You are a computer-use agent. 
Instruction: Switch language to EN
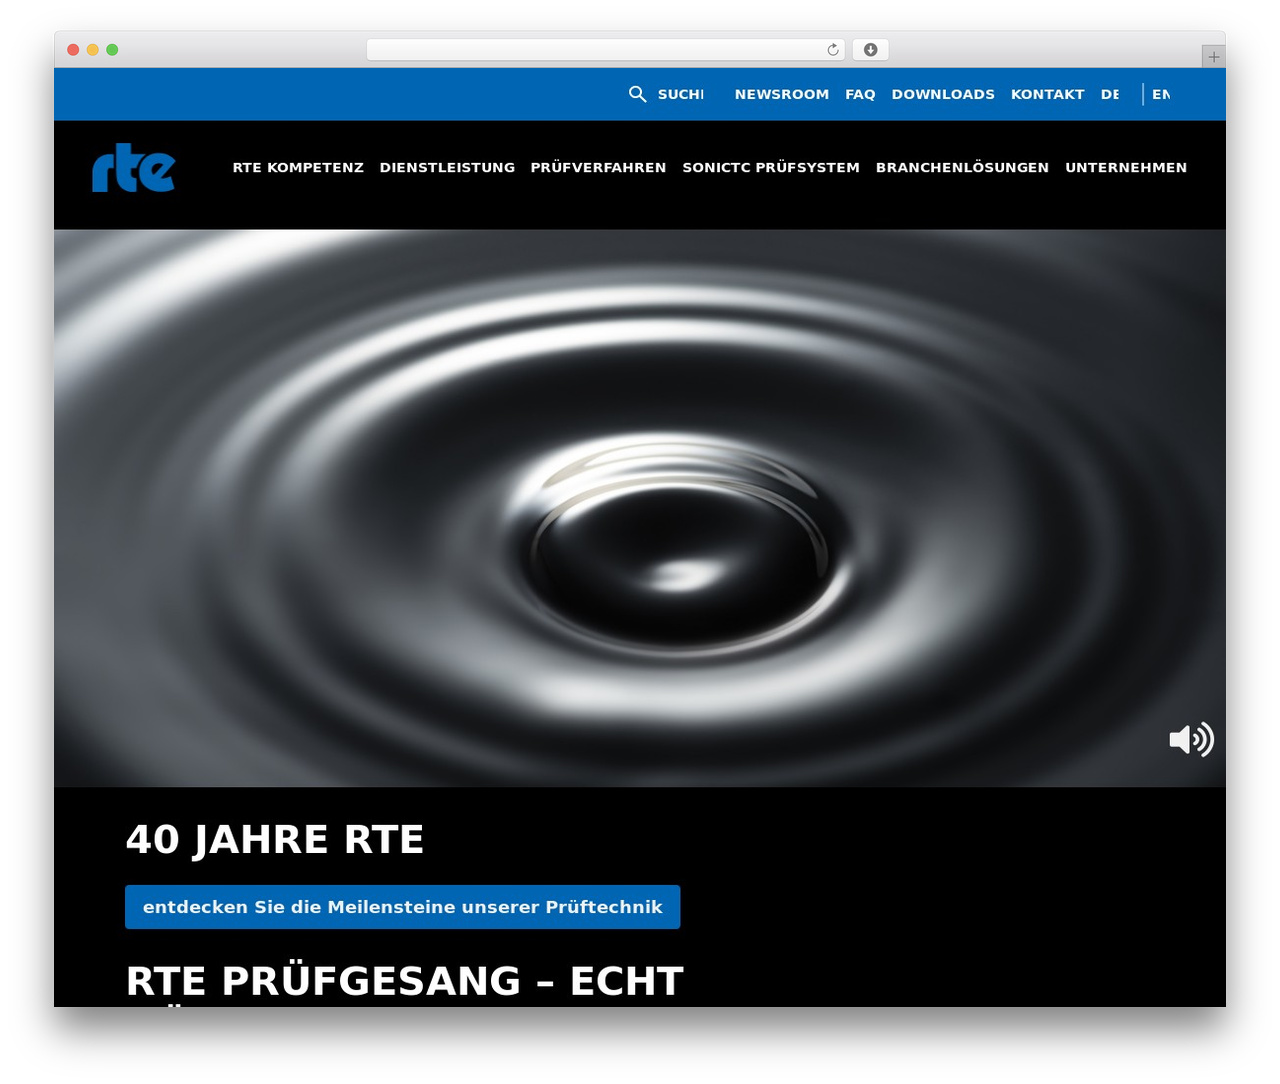(1160, 94)
